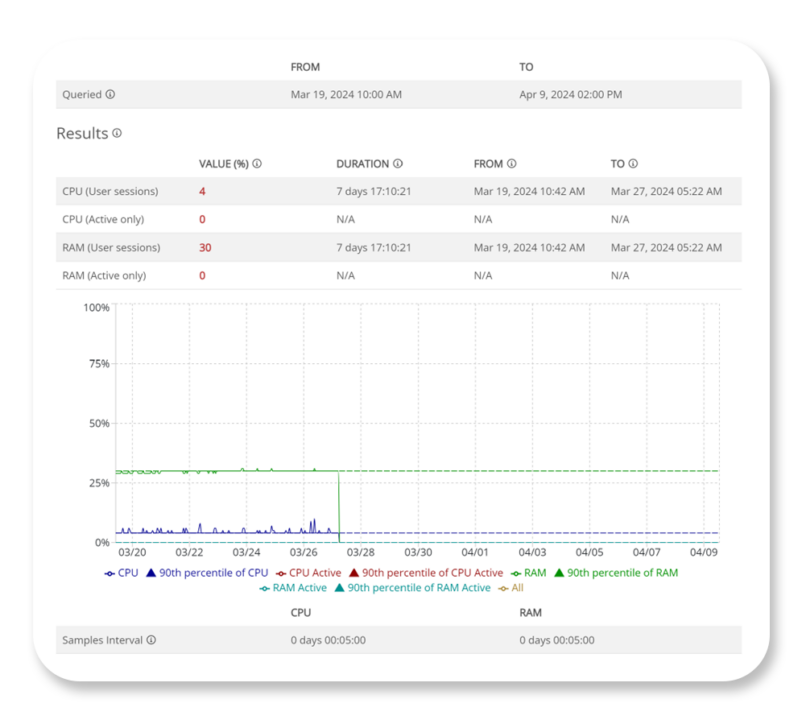
Task: Toggle the All series in the legend
Action: click(518, 587)
